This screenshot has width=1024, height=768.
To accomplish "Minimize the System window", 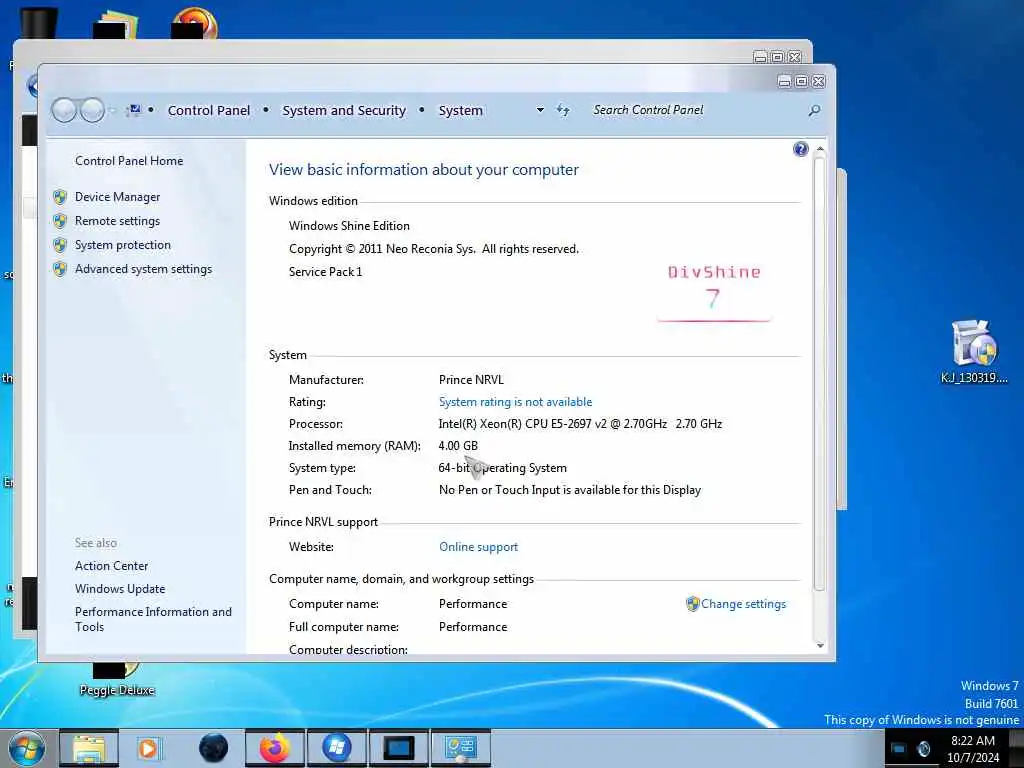I will [784, 81].
